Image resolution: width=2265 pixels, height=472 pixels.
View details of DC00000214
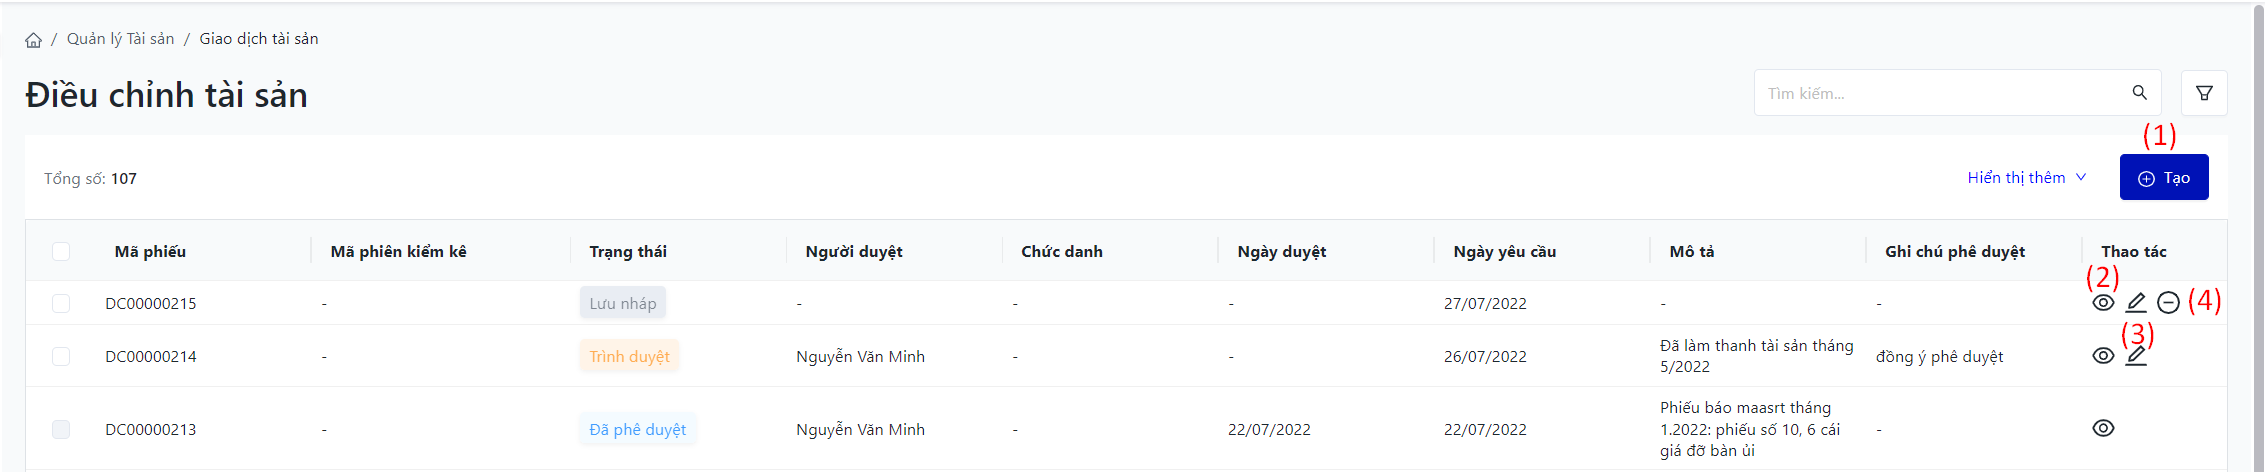(x=2103, y=356)
